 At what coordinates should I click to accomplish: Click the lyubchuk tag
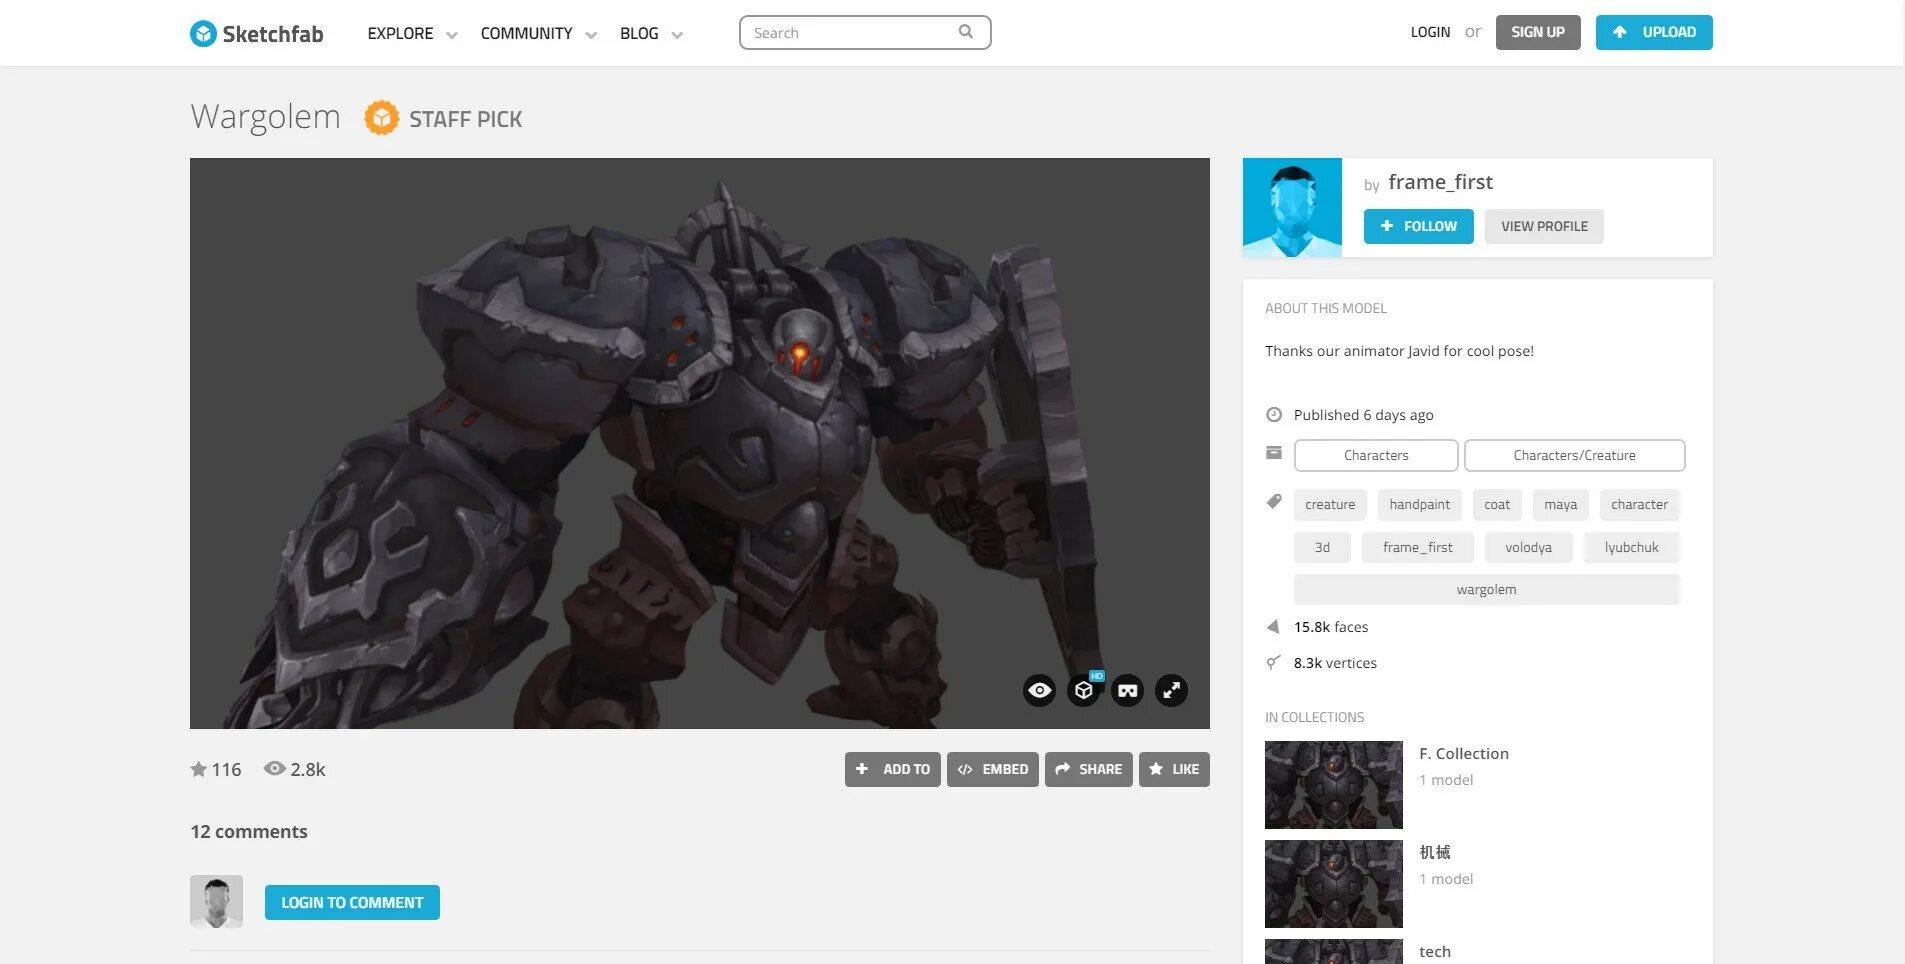click(x=1631, y=547)
